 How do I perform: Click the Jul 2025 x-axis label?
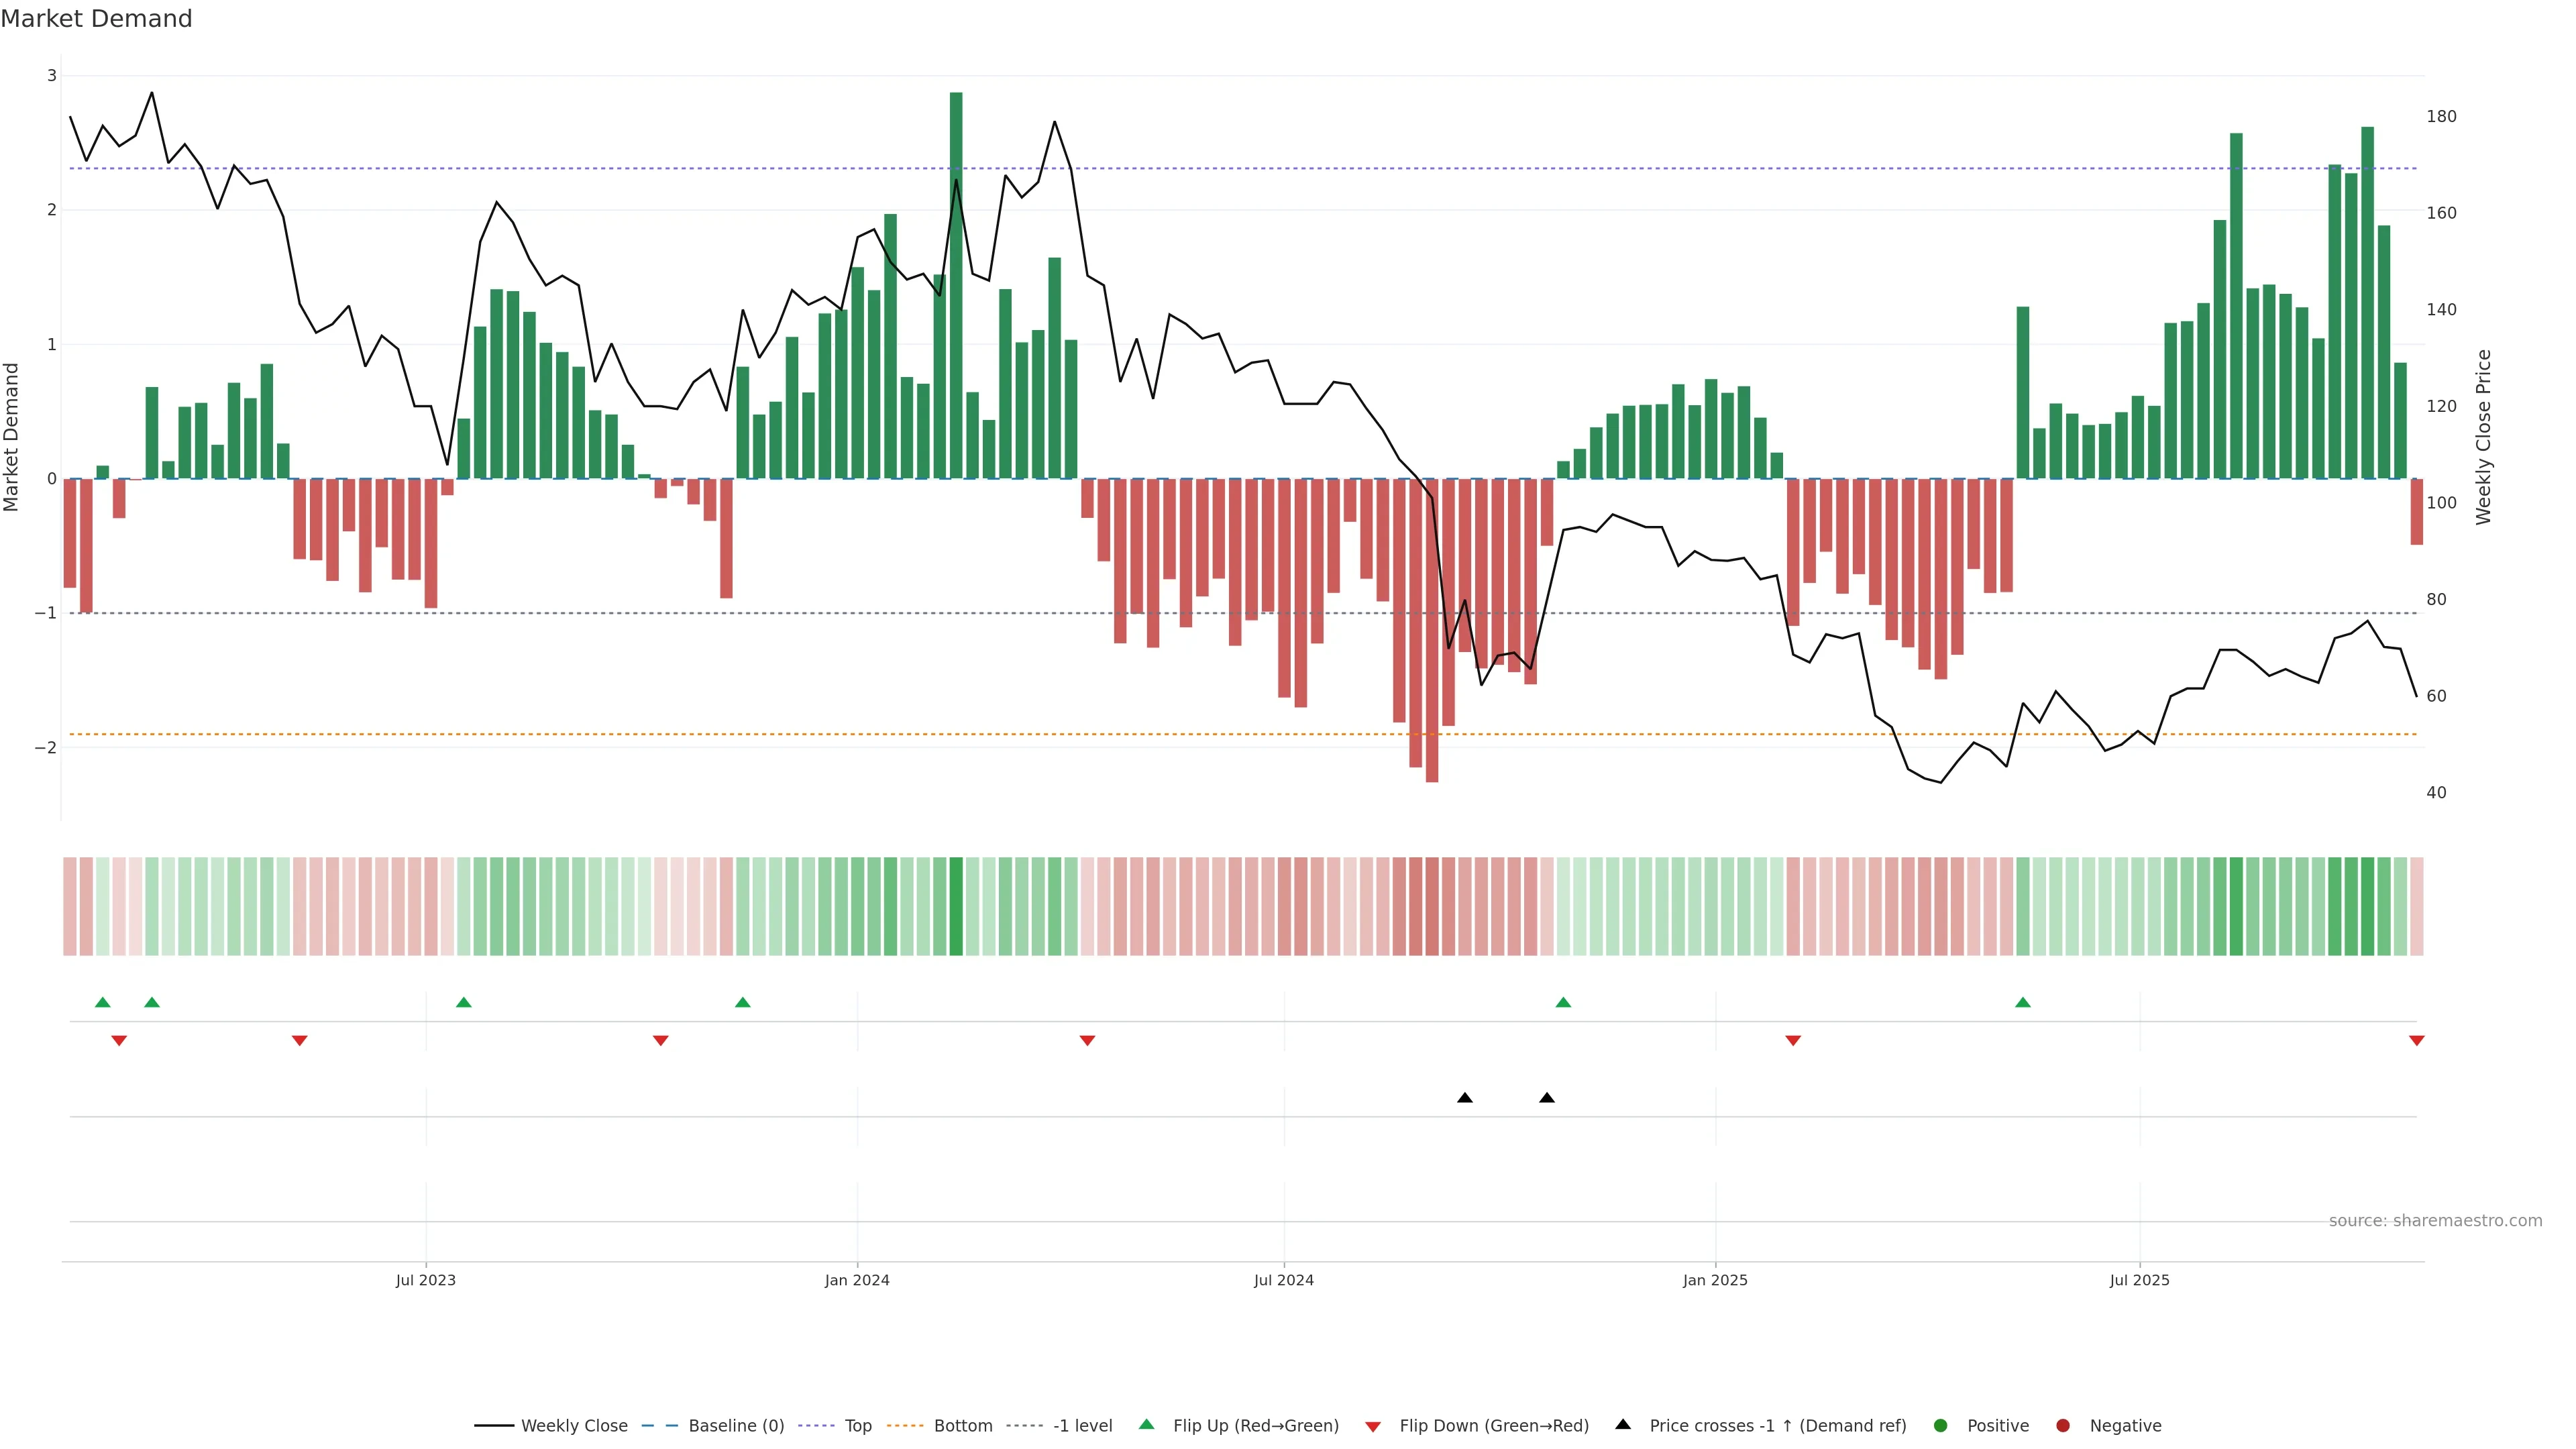point(2139,1281)
